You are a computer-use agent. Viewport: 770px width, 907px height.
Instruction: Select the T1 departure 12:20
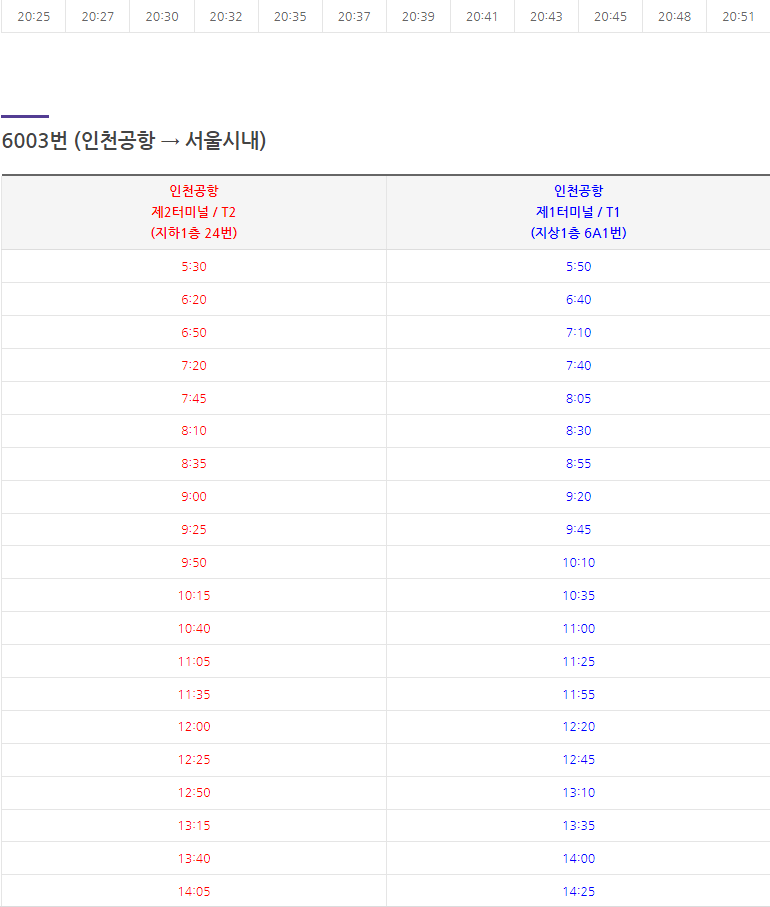click(579, 727)
